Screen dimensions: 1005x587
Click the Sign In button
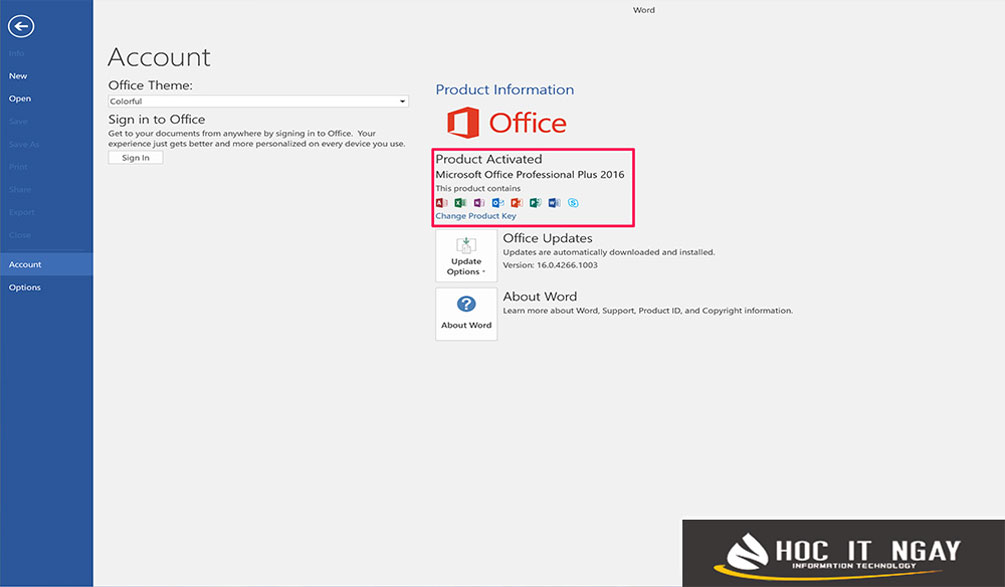[135, 158]
